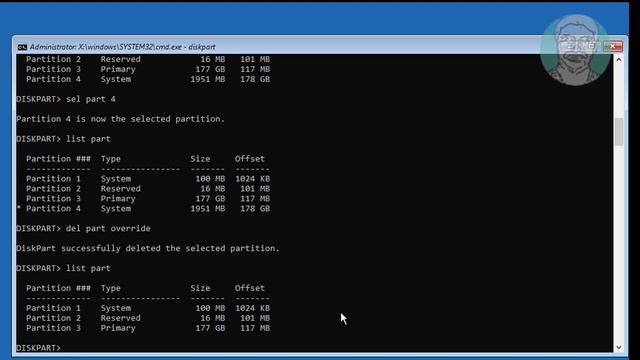Click the asterisk marking selected Partition 4
Viewport: 640px width, 360px height.
(x=19, y=208)
